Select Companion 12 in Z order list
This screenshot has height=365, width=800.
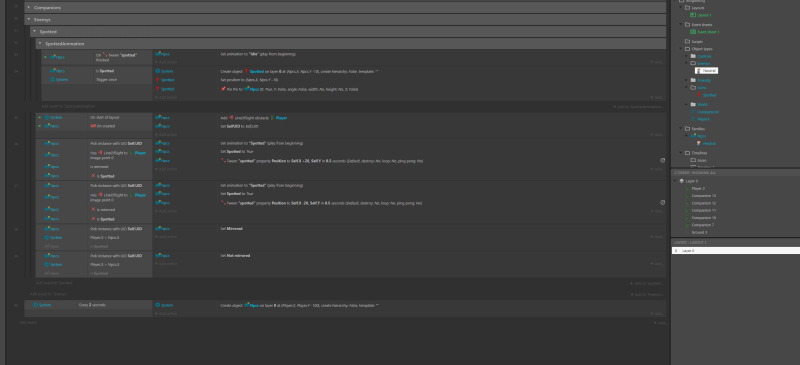(x=704, y=203)
